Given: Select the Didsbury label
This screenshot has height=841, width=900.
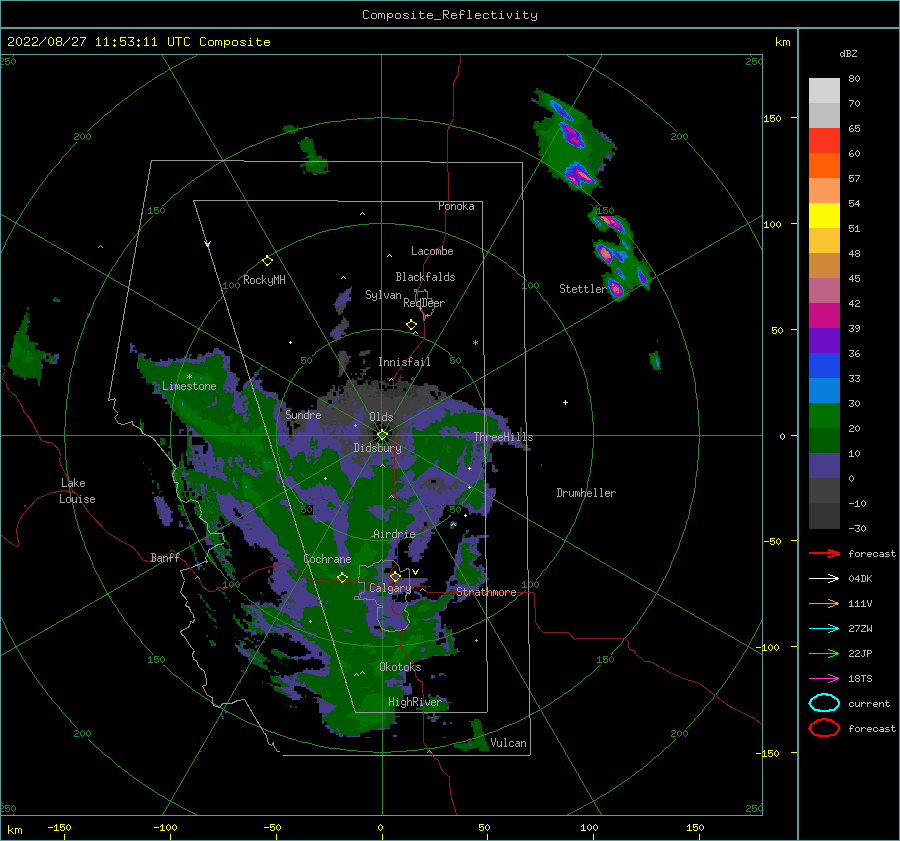Looking at the screenshot, I should point(378,448).
